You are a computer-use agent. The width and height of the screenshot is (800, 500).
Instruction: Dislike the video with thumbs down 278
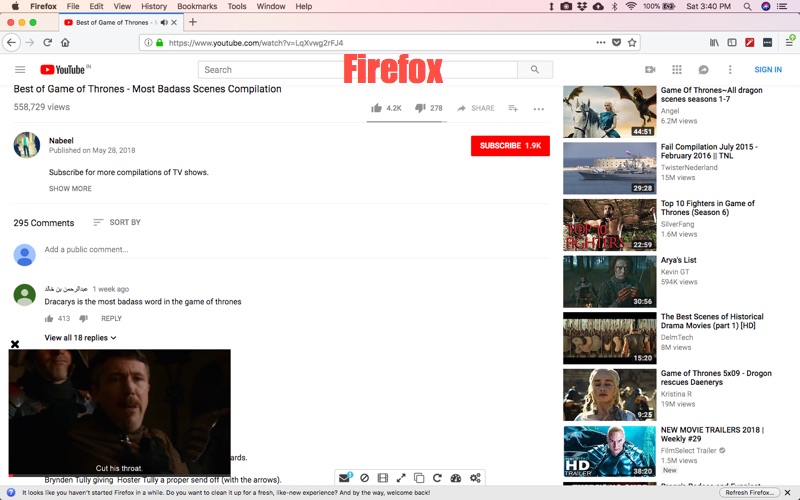click(429, 108)
